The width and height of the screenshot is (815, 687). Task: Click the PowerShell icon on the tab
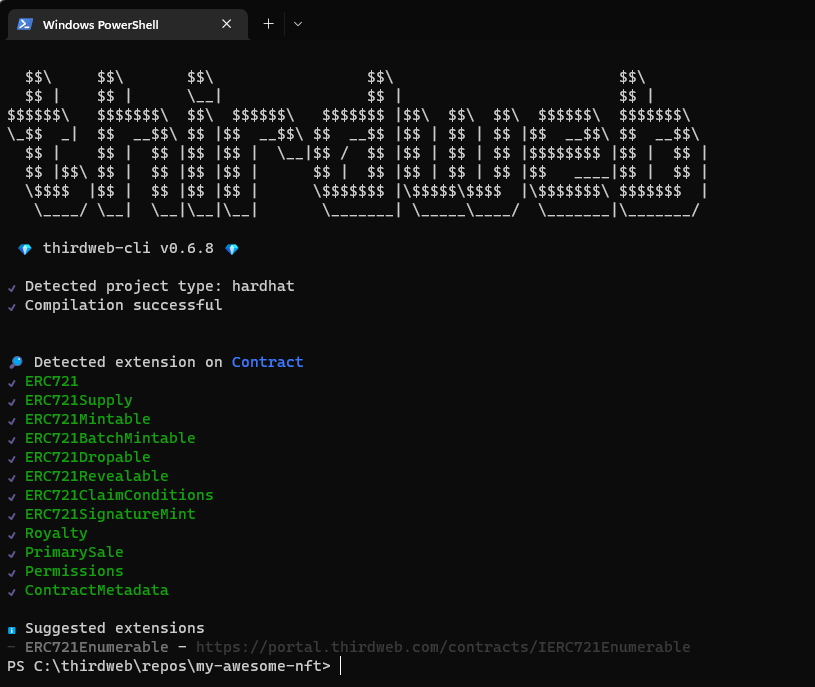click(24, 23)
